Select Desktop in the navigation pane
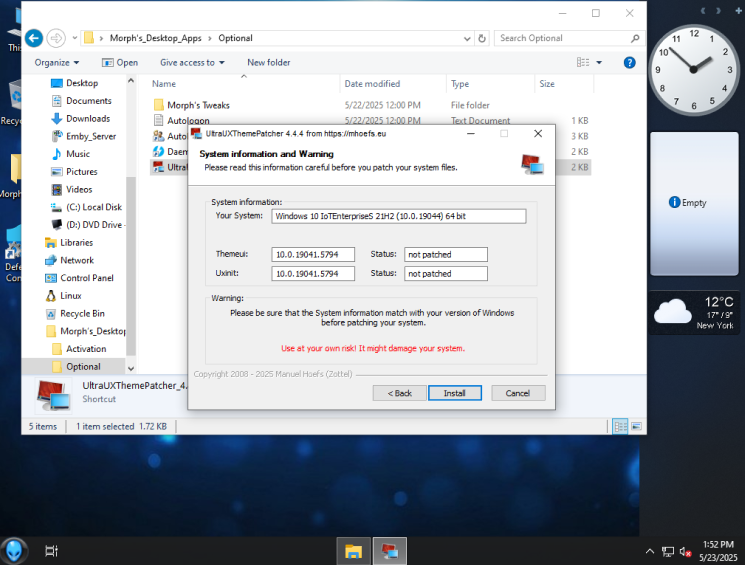The image size is (745, 565). tap(82, 83)
